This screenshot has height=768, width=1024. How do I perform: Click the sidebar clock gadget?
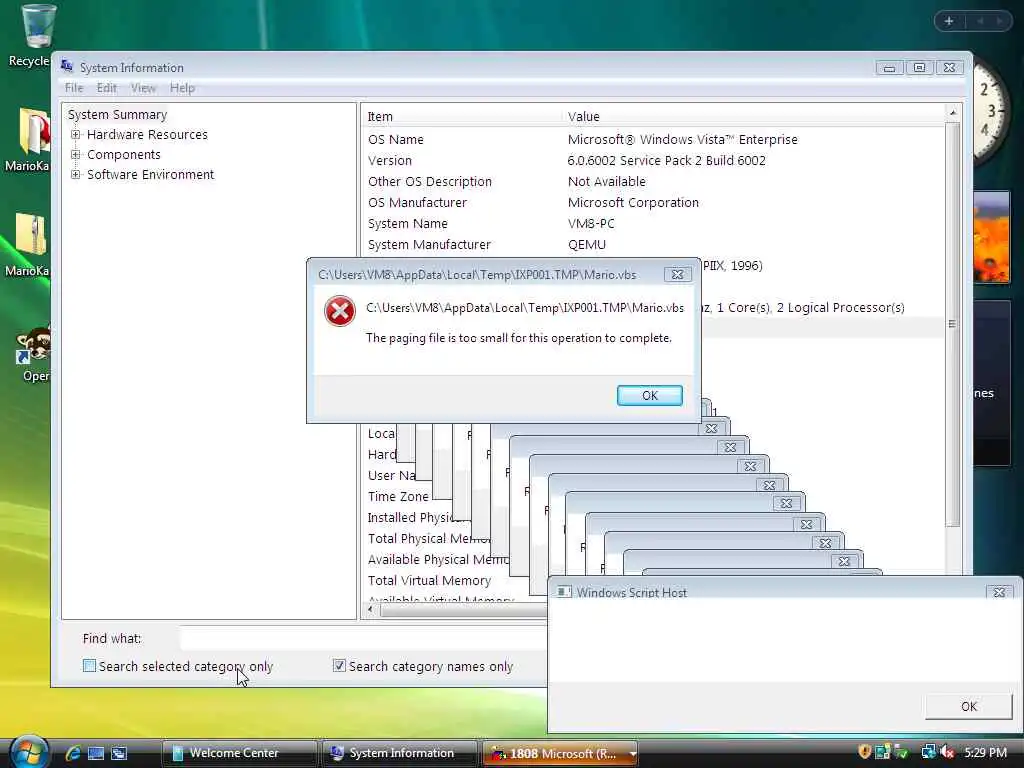pyautogui.click(x=991, y=111)
